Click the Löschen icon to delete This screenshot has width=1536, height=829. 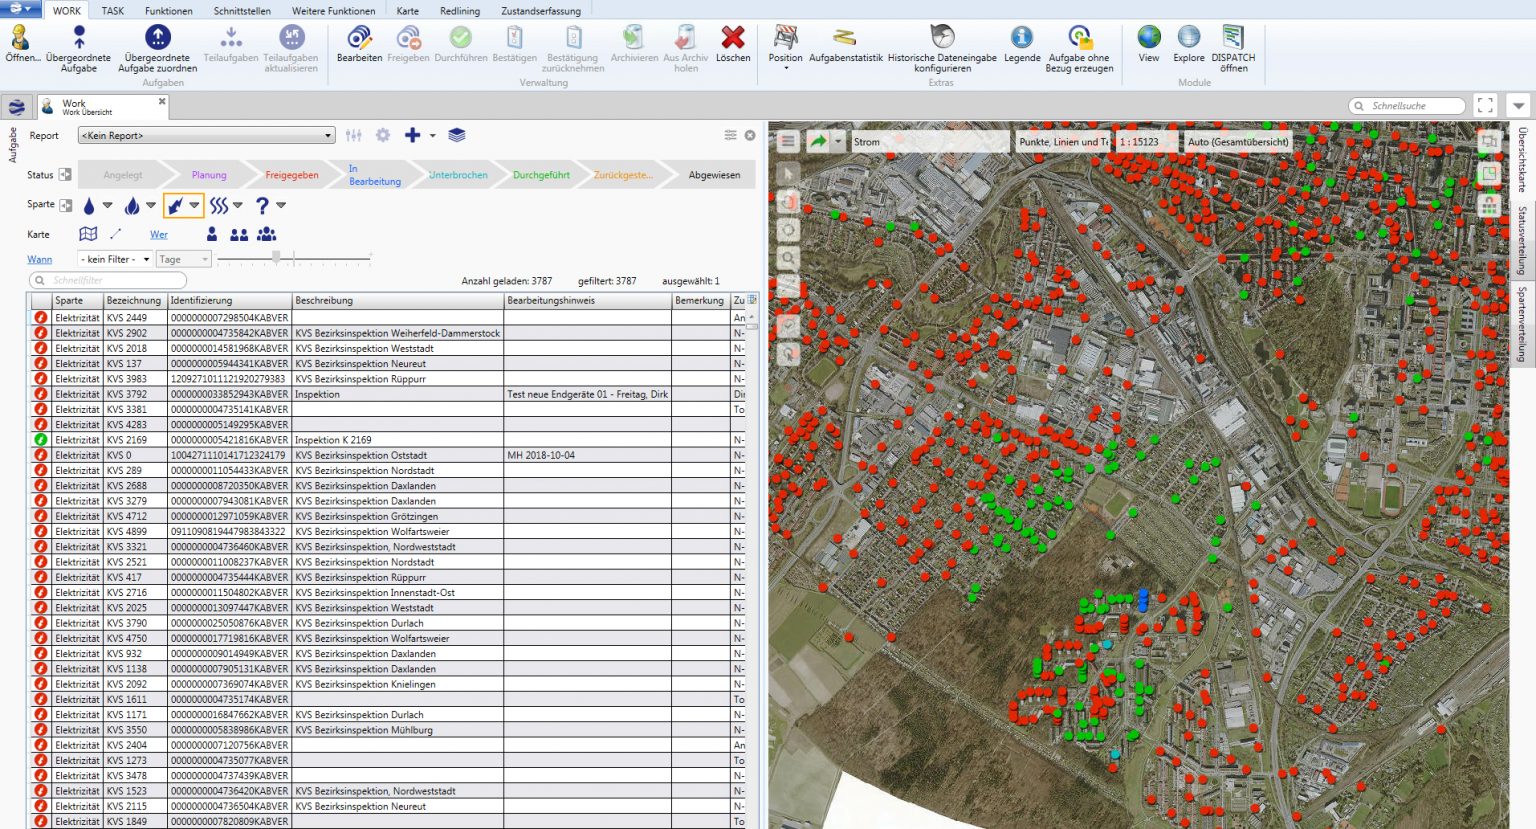click(x=733, y=42)
